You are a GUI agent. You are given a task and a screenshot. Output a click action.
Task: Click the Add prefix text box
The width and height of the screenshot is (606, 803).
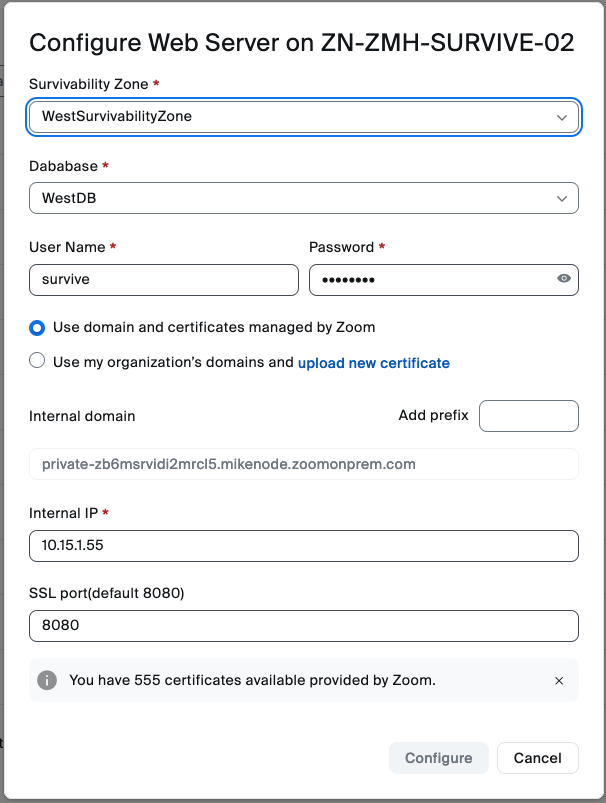tap(528, 416)
